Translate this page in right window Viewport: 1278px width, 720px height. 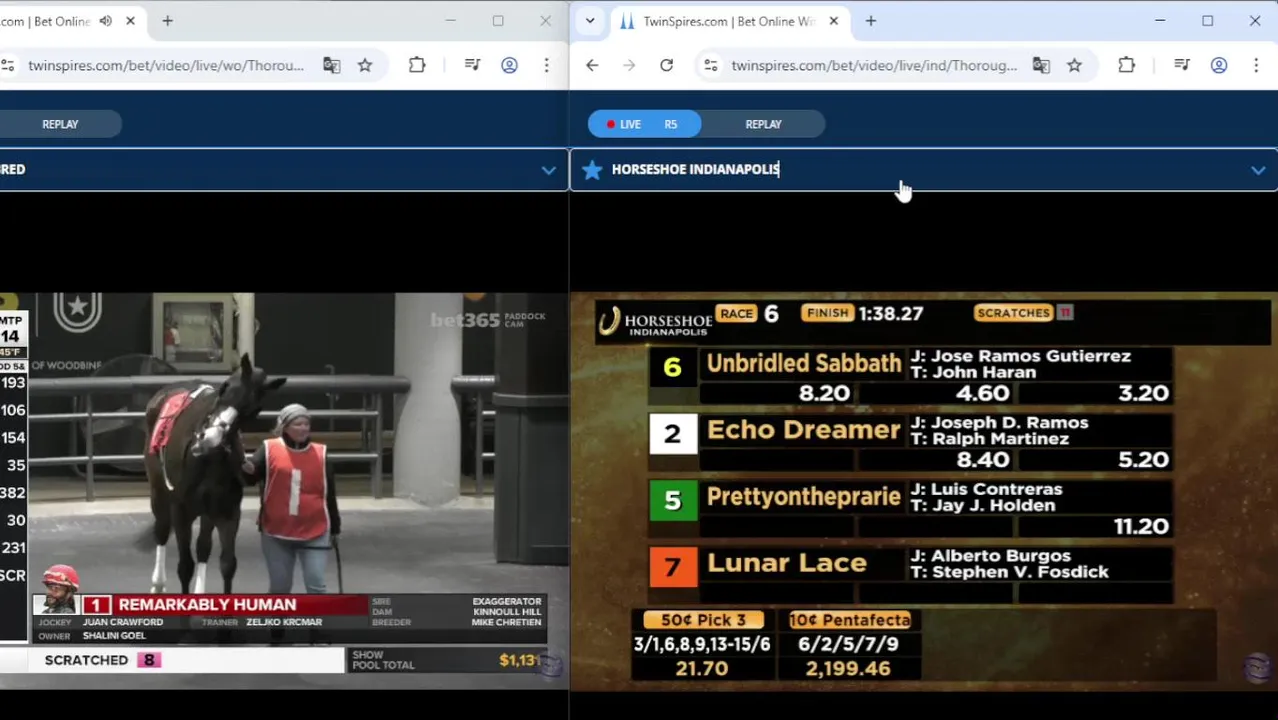coord(1041,66)
